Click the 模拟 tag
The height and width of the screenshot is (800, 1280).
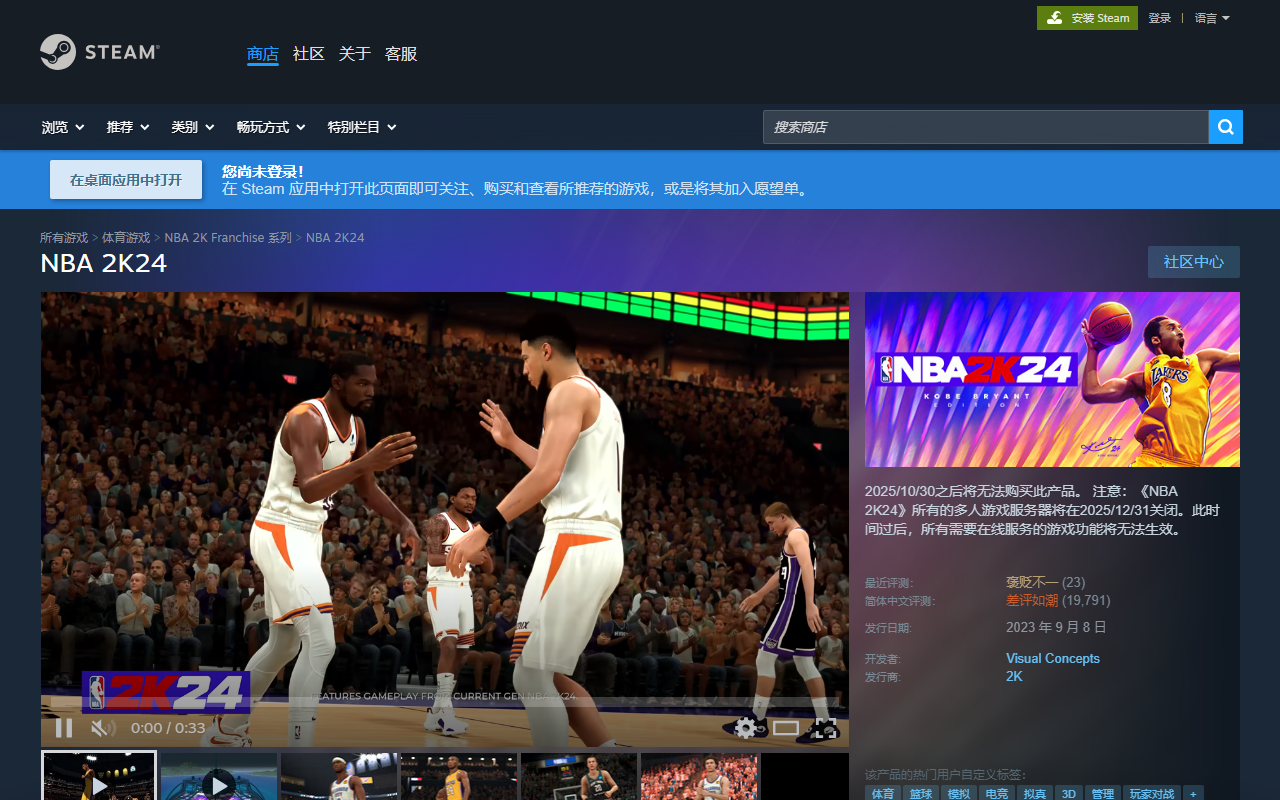point(959,793)
